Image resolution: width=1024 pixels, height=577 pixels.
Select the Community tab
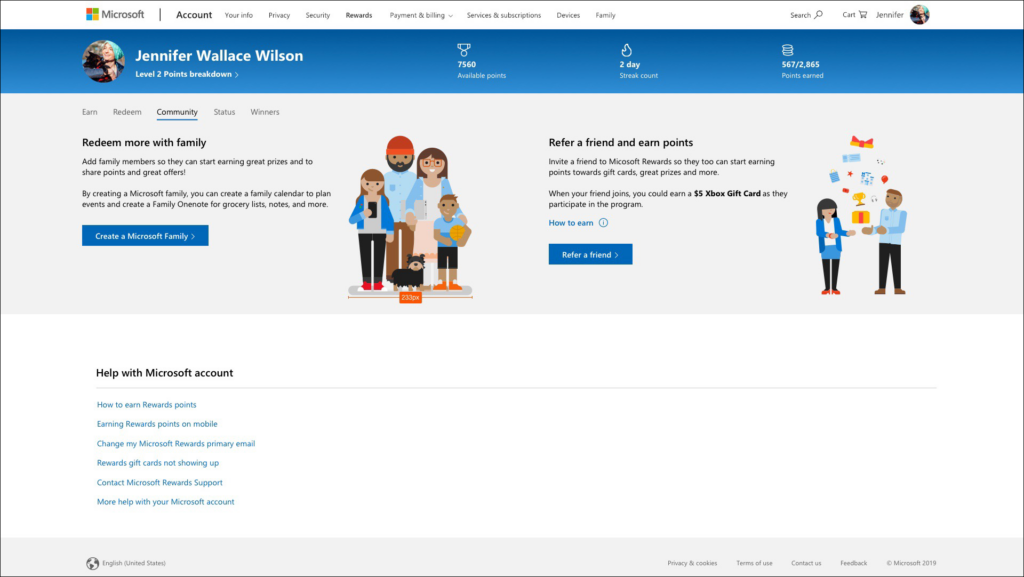click(x=177, y=112)
